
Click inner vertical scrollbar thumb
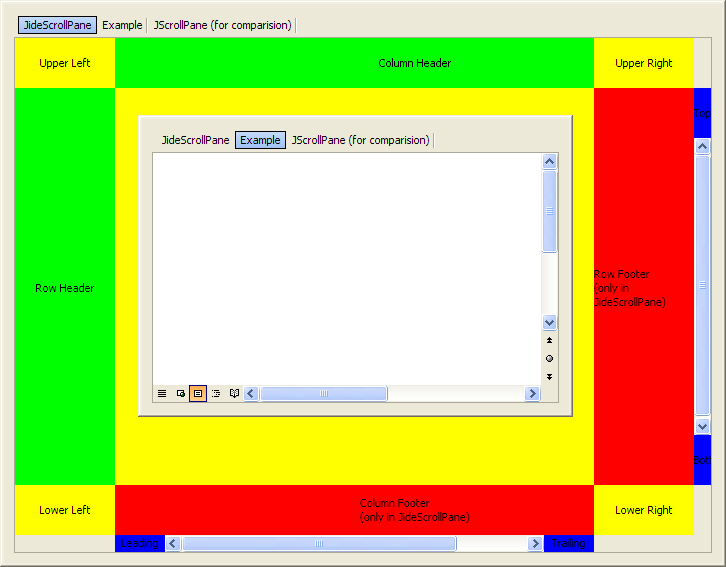pos(550,211)
